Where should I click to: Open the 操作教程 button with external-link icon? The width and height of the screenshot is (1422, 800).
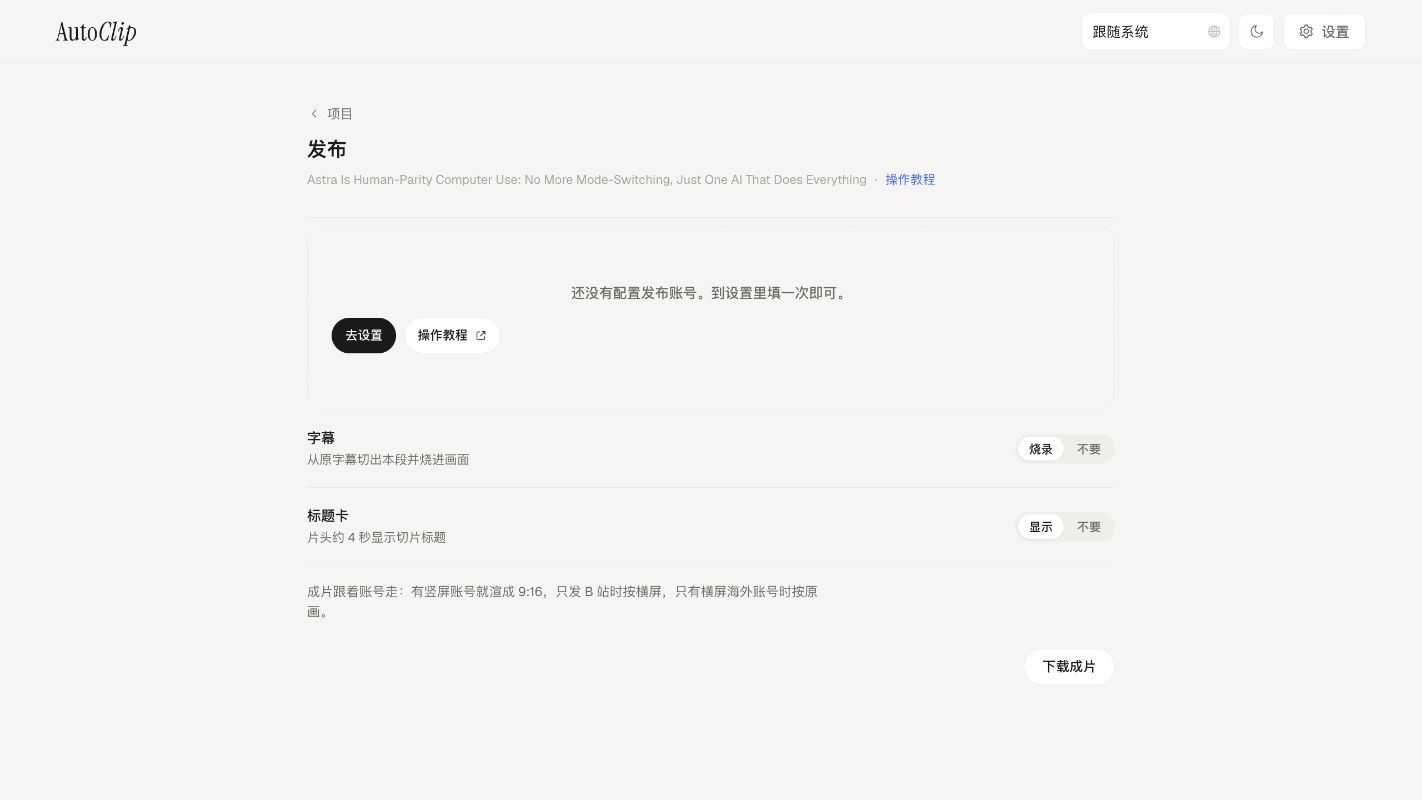(x=452, y=336)
